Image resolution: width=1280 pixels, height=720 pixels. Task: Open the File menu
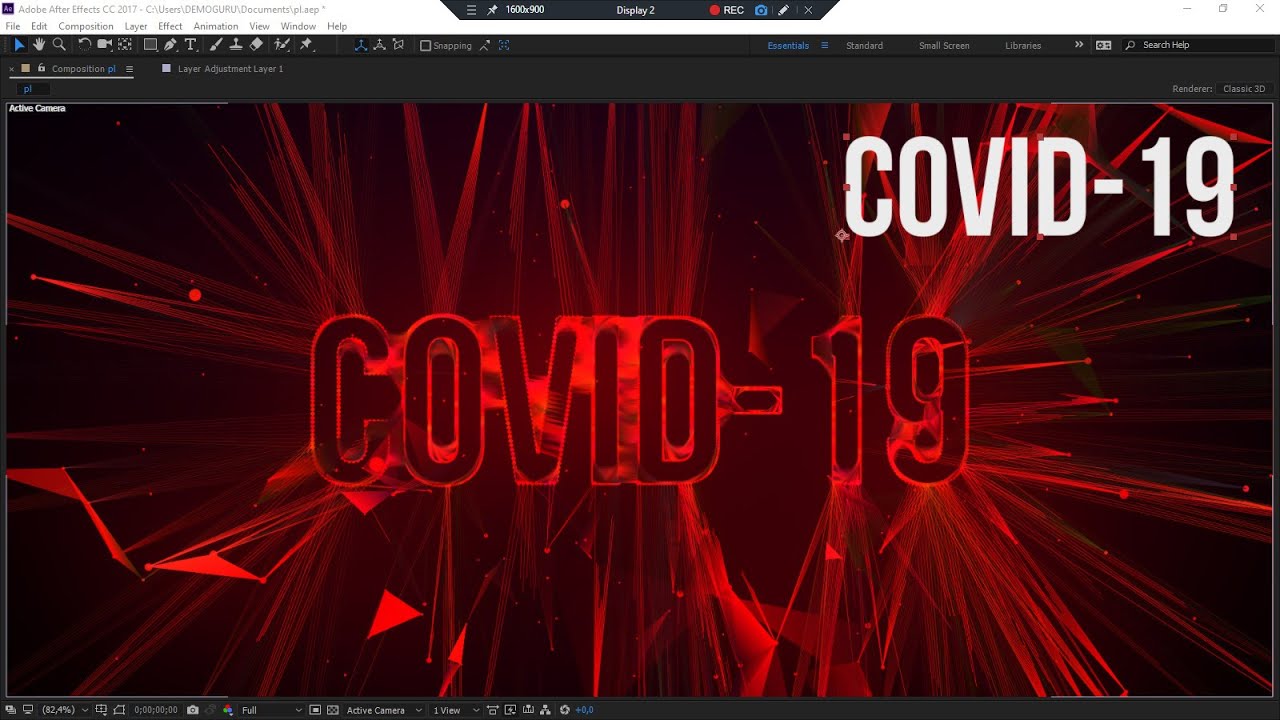13,26
